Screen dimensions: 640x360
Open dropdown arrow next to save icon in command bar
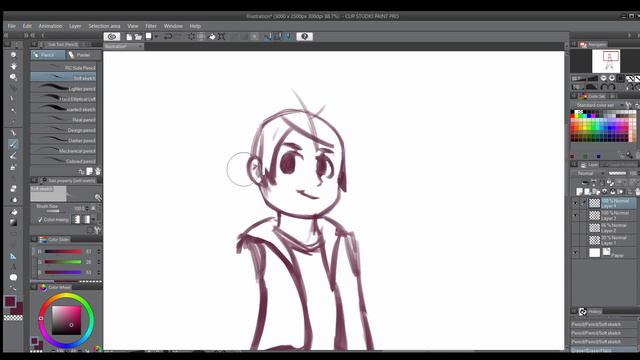156,37
